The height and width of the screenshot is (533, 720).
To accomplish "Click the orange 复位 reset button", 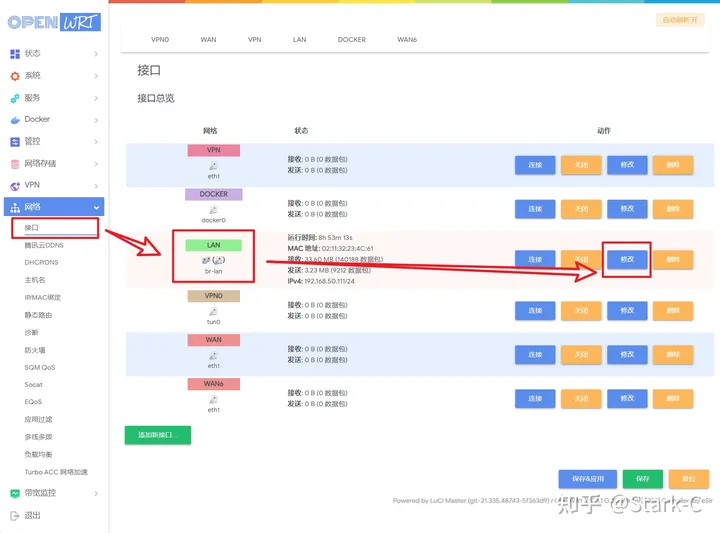I will point(689,479).
